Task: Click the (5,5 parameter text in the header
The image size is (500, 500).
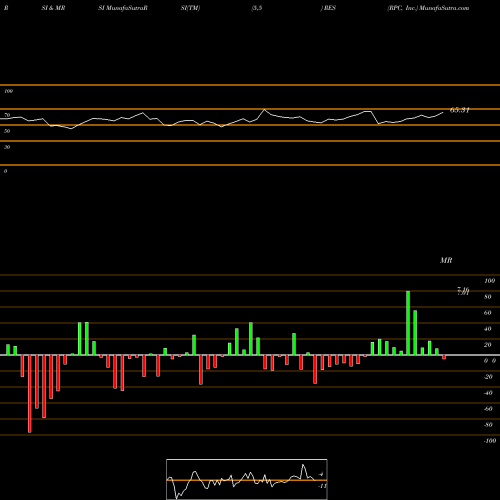Action: [257, 8]
